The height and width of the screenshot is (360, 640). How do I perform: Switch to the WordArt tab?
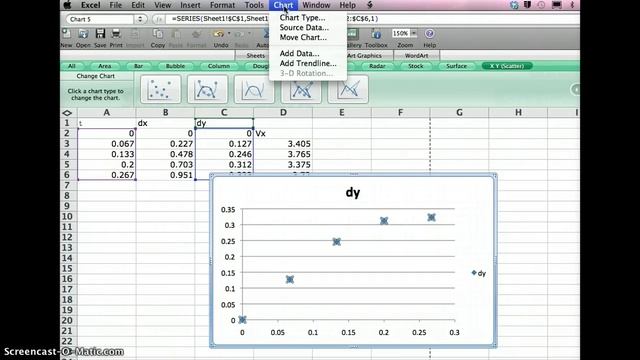(416, 55)
